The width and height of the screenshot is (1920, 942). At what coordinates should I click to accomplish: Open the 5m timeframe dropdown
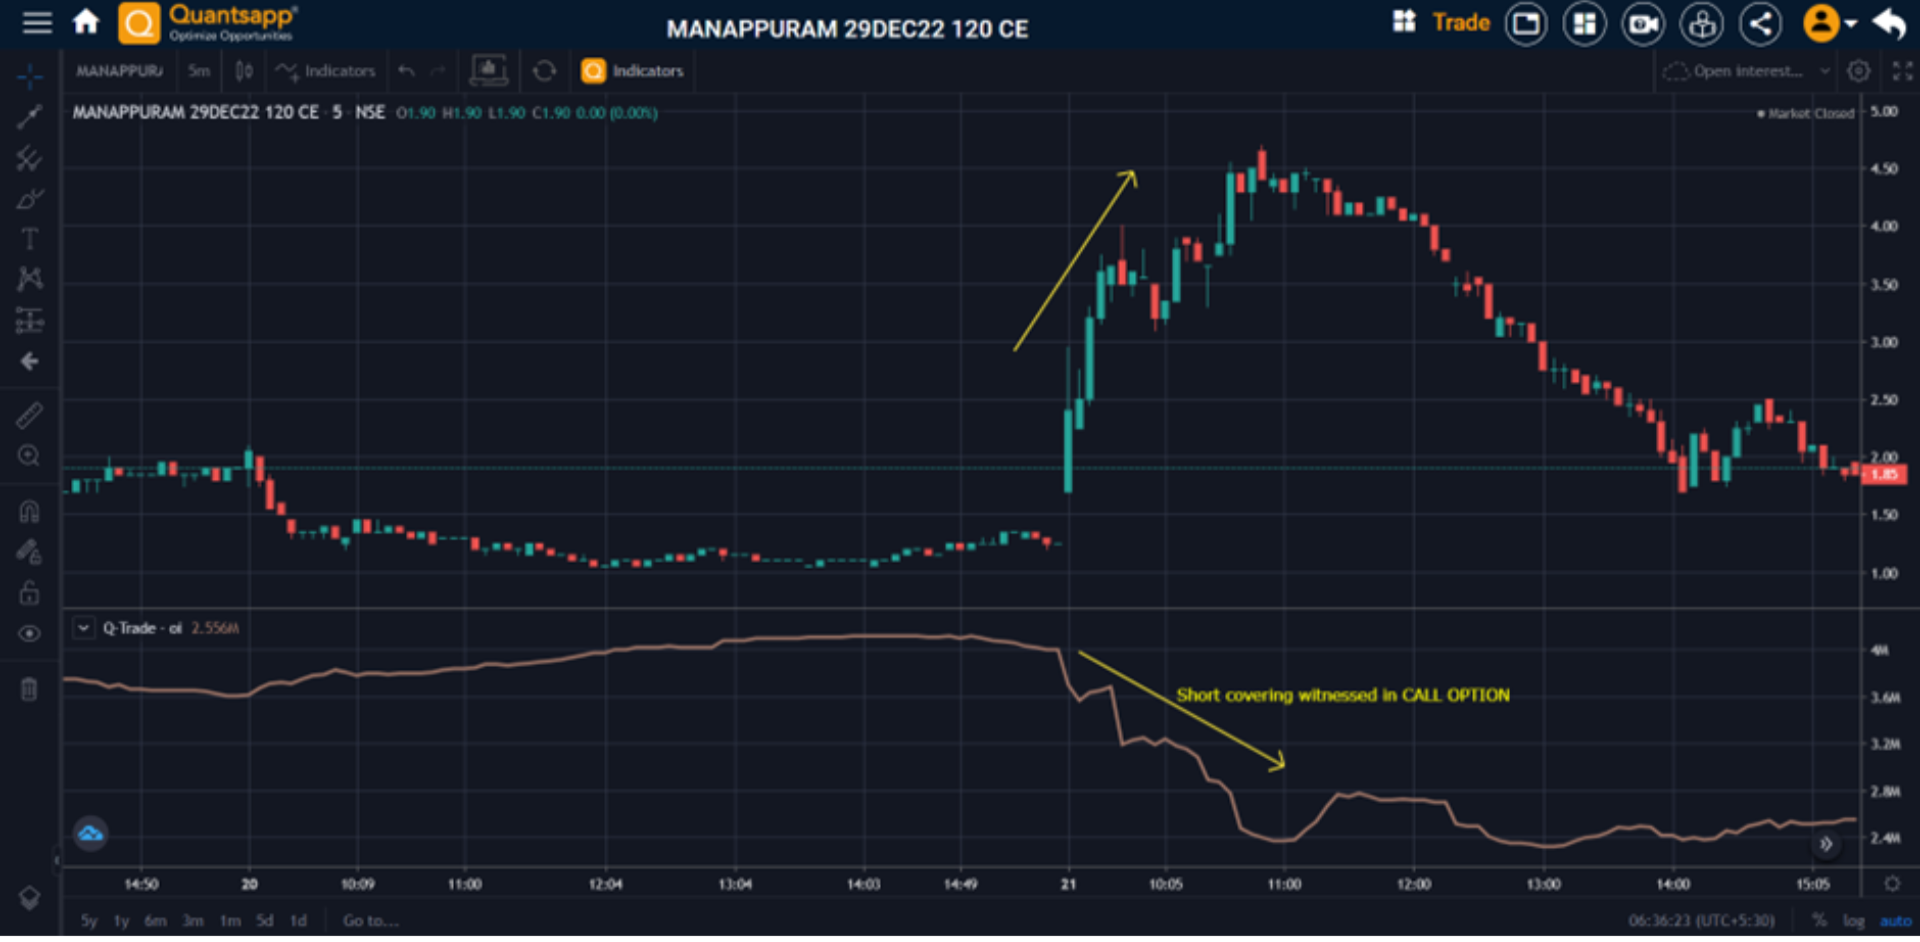click(x=199, y=71)
